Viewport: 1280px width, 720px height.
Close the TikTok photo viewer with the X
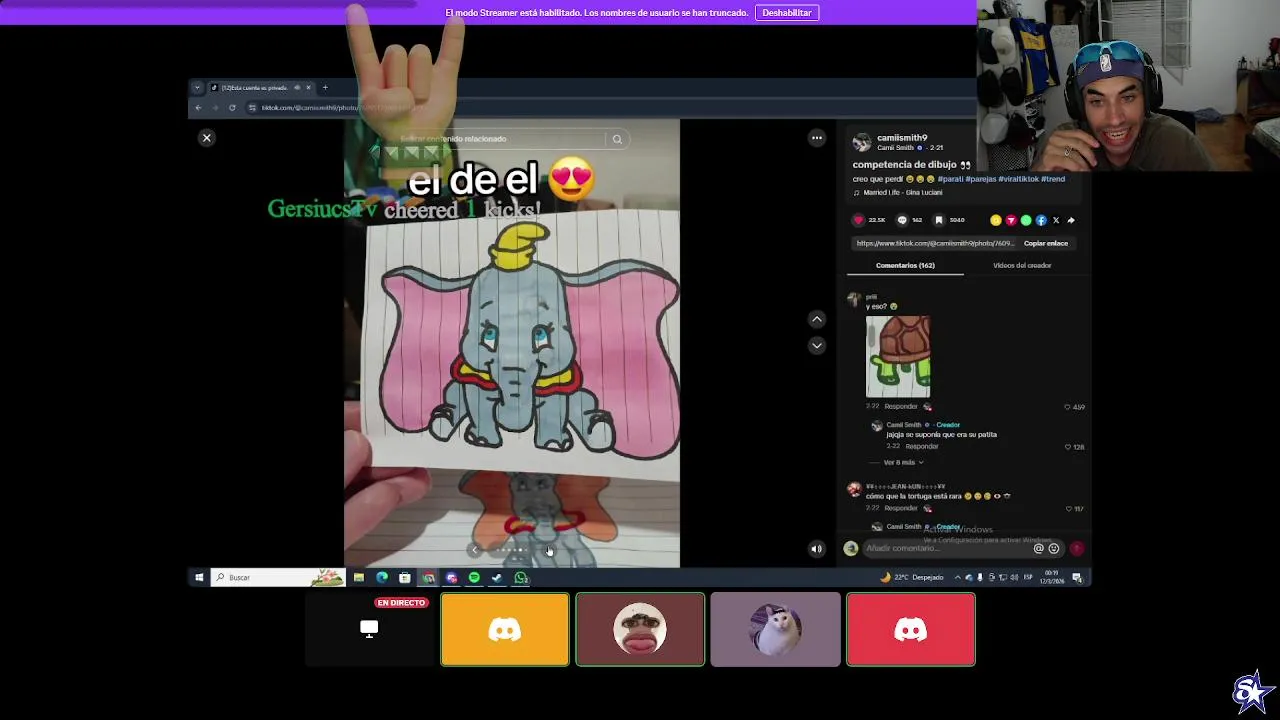tap(207, 138)
